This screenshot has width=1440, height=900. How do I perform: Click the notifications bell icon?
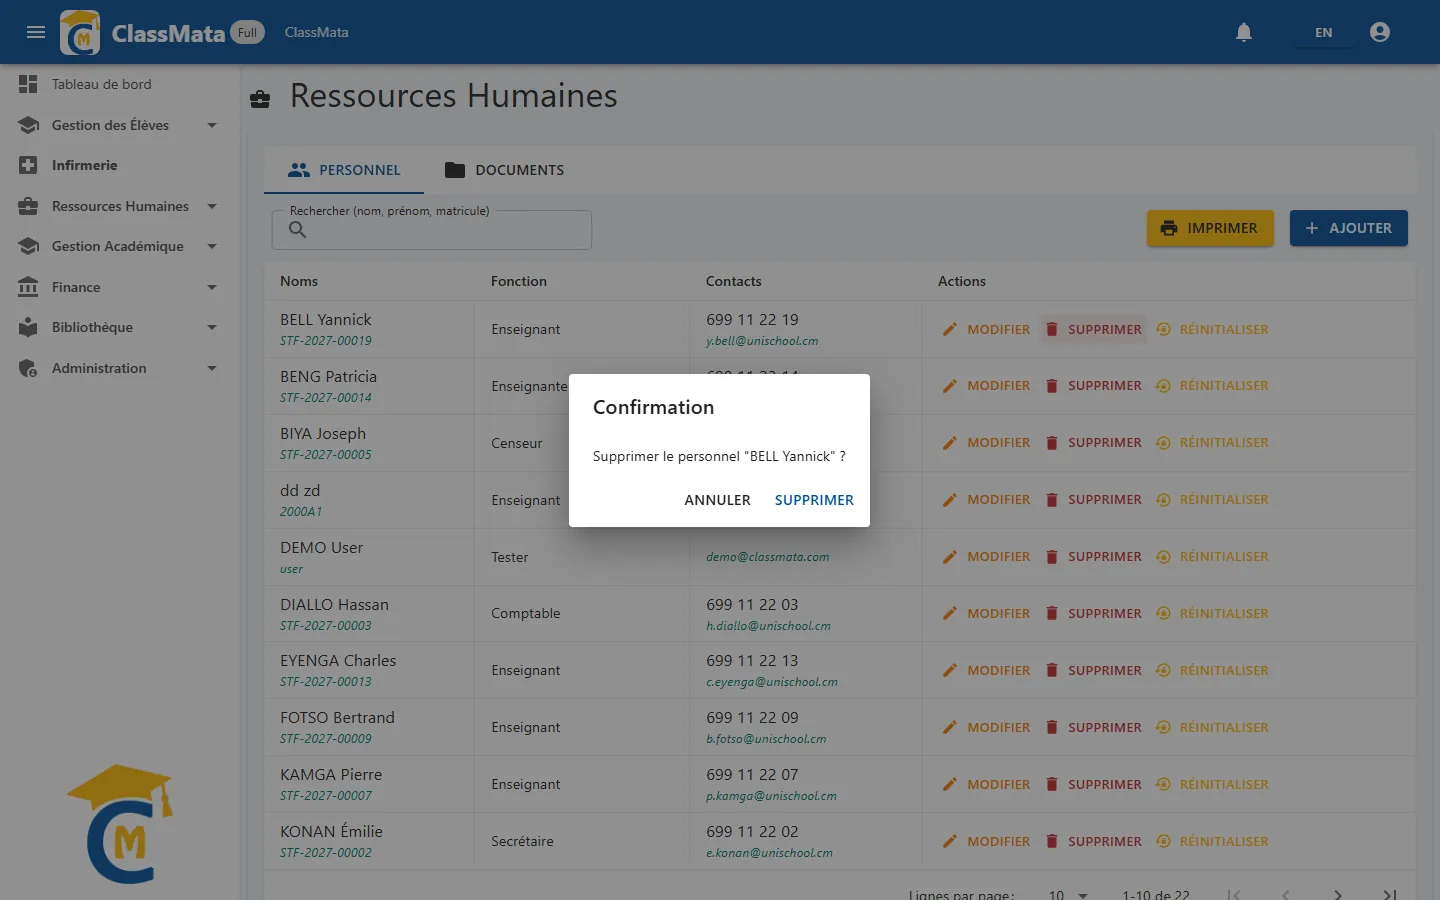(x=1244, y=32)
